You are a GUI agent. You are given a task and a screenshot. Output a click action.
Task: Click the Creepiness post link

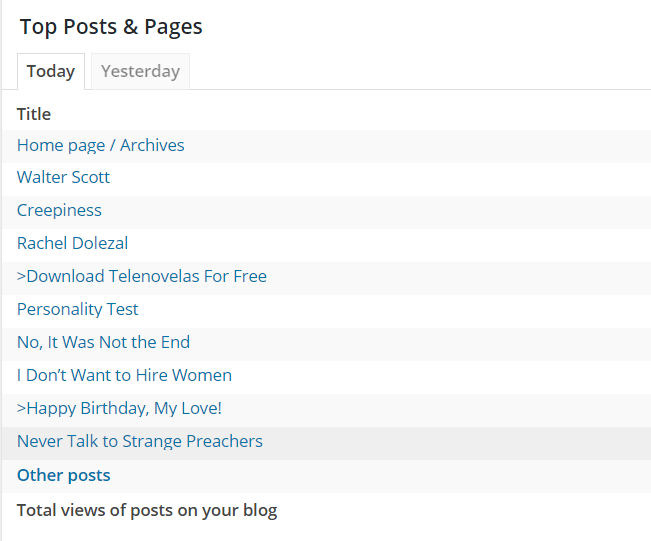click(59, 210)
